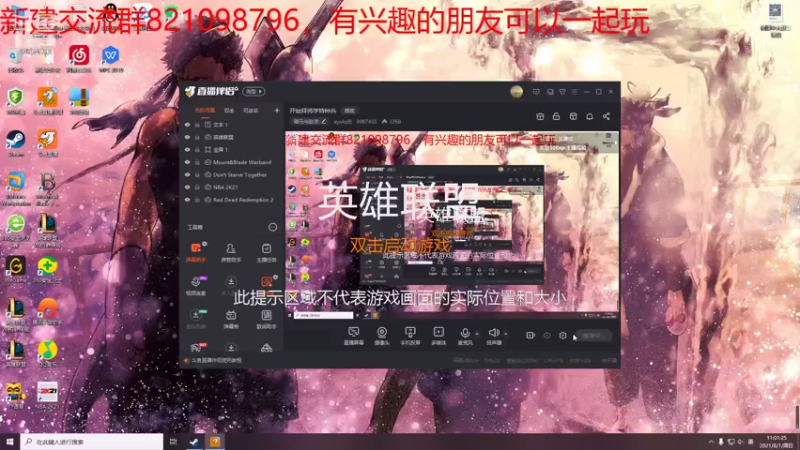
Task: Start recording with camcorder icon
Action: tap(530, 335)
